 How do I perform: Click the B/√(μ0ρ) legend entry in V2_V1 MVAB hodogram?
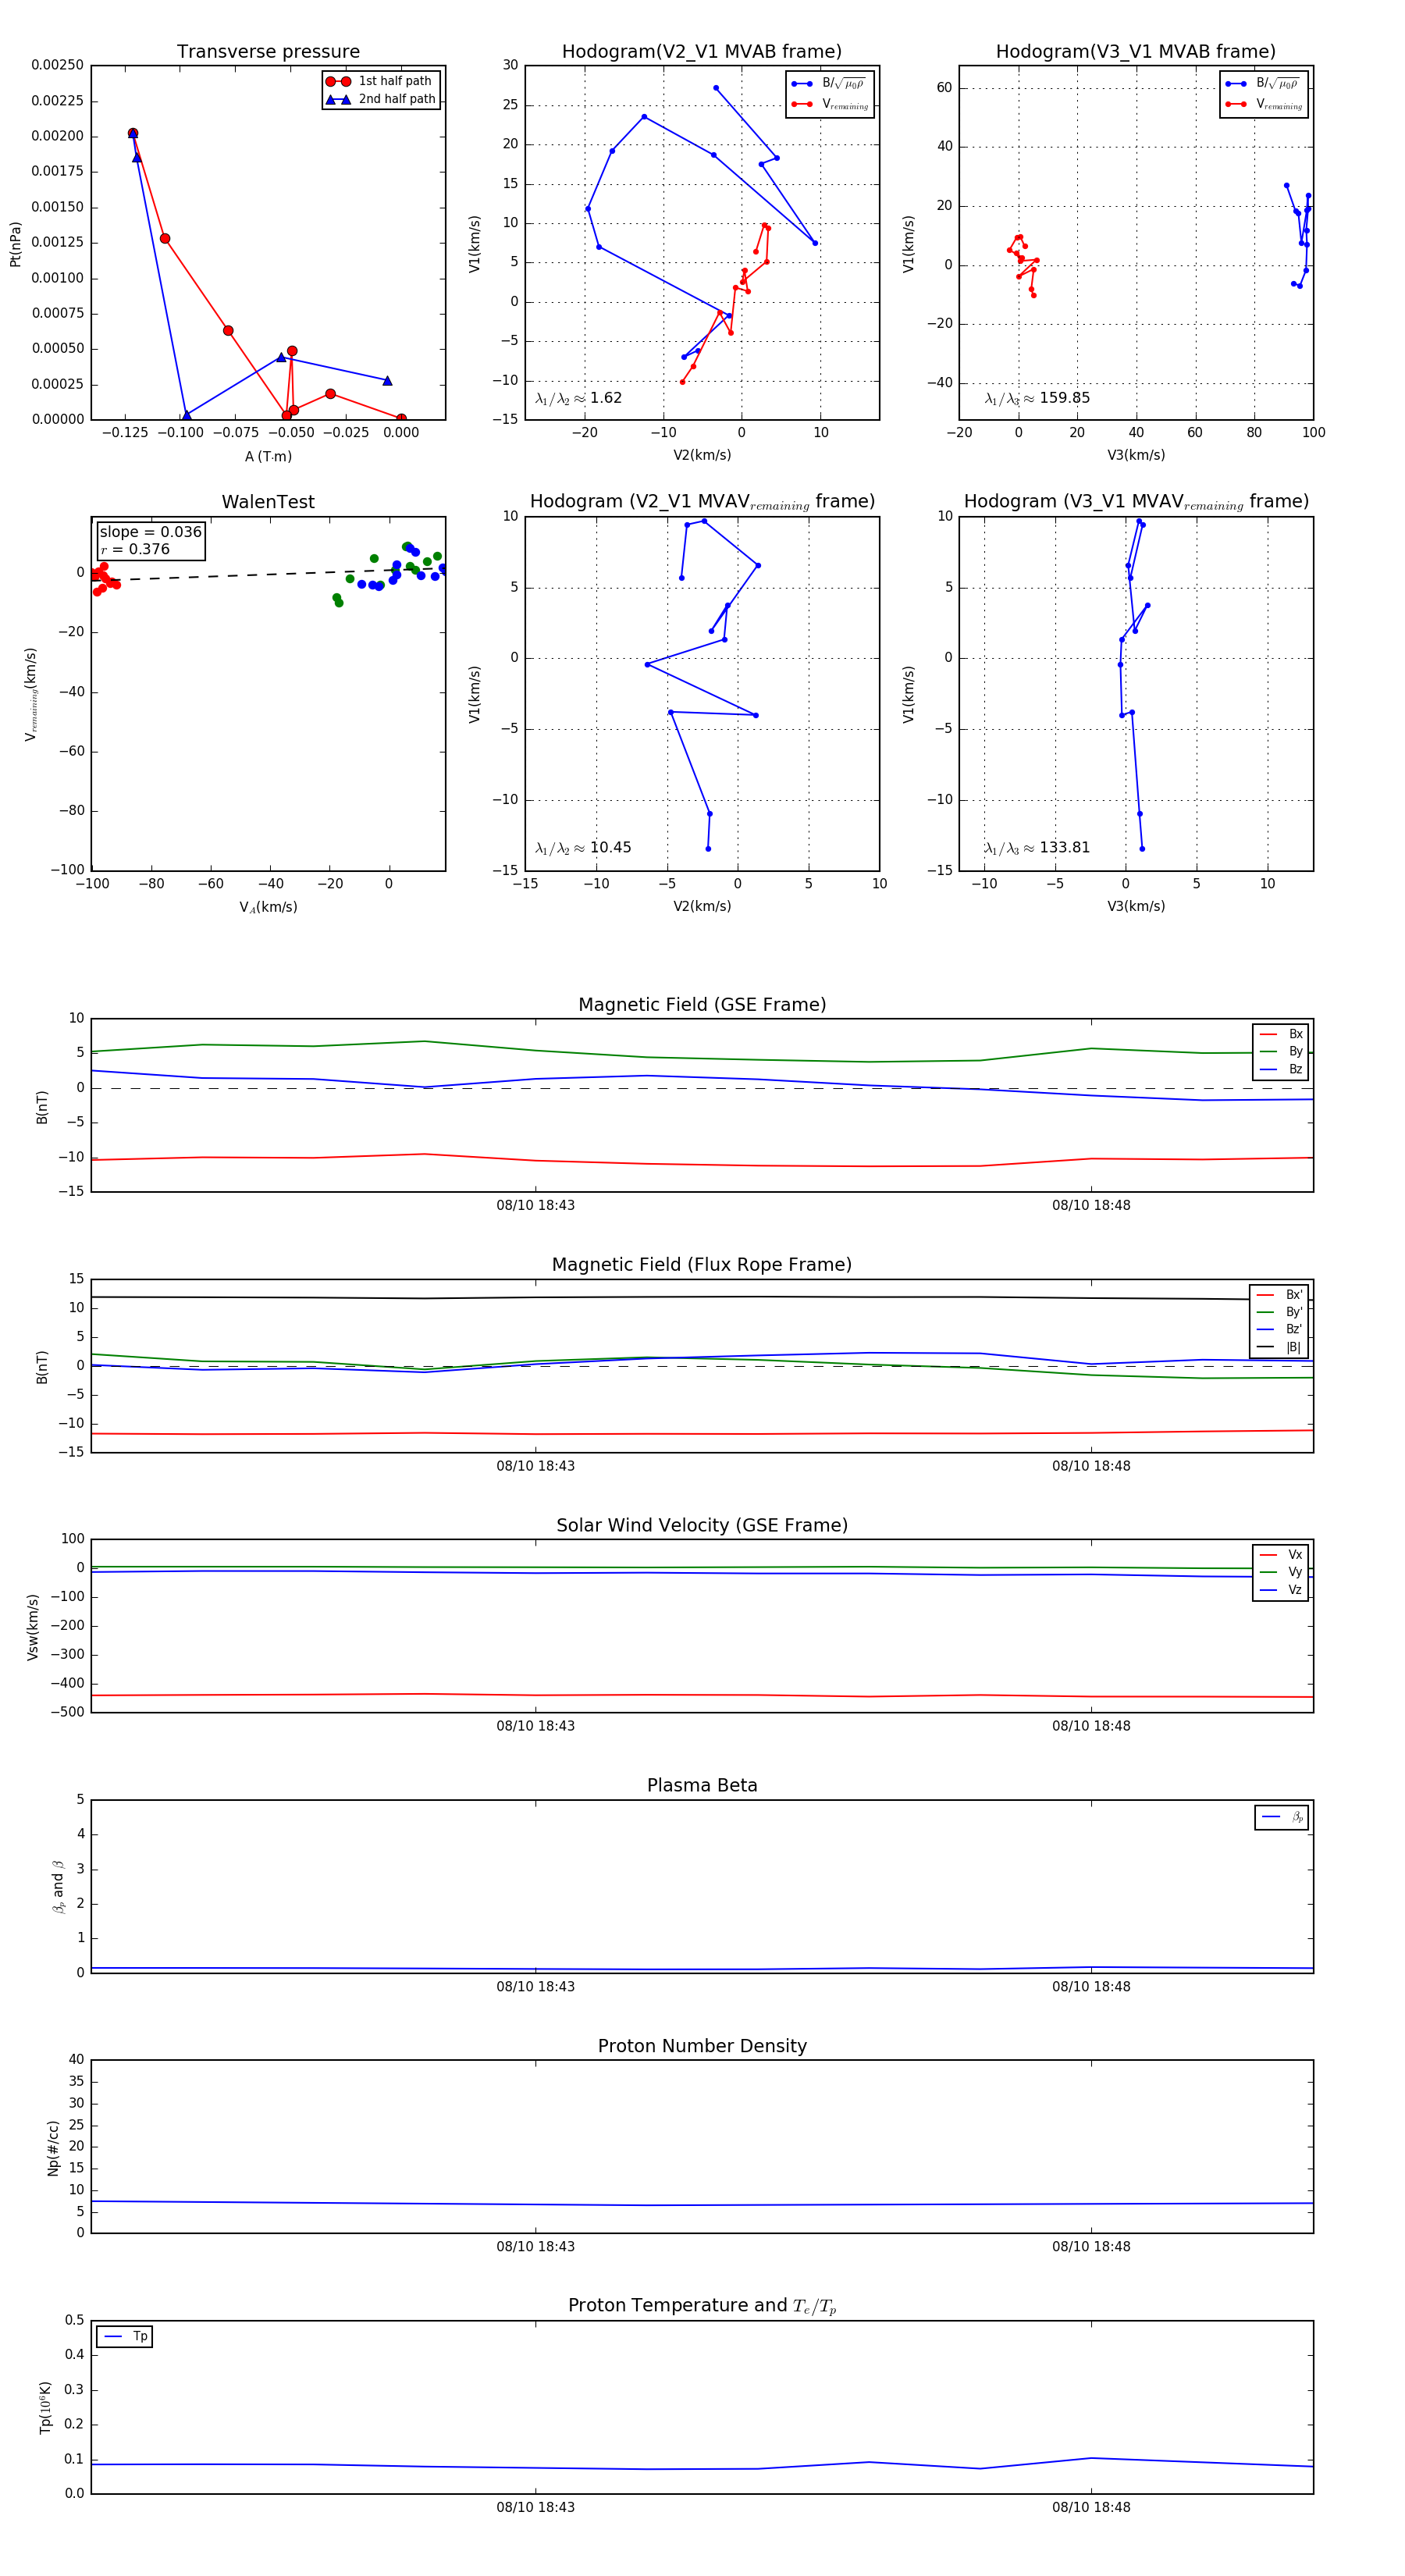point(829,84)
